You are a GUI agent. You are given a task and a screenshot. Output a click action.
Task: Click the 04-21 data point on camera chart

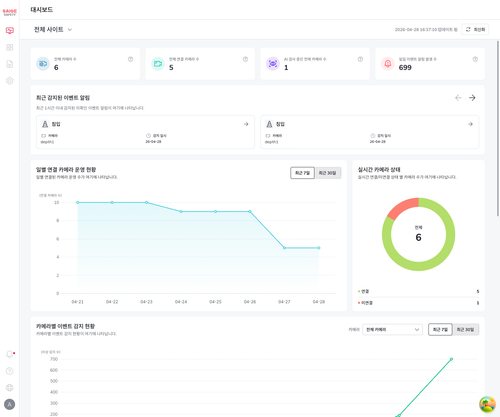tap(78, 202)
